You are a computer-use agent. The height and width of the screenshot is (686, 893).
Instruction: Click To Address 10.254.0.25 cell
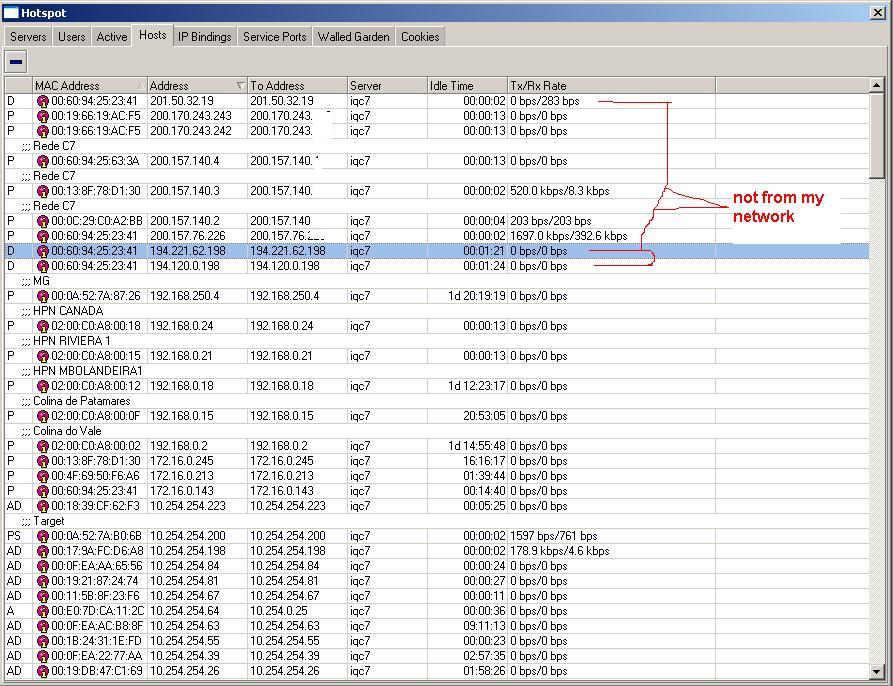(x=297, y=611)
